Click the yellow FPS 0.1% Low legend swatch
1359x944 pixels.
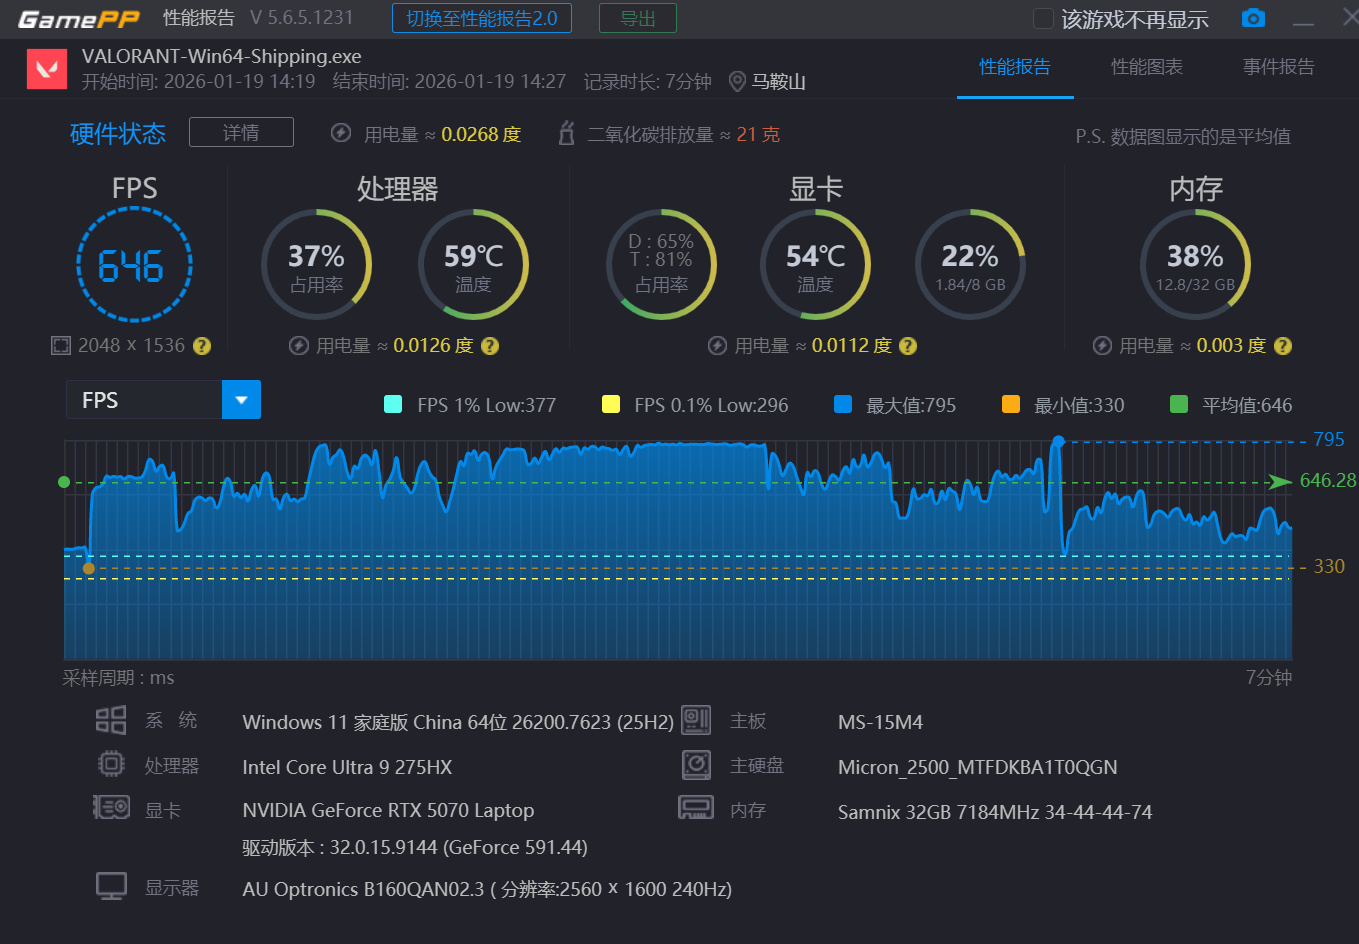pos(611,404)
